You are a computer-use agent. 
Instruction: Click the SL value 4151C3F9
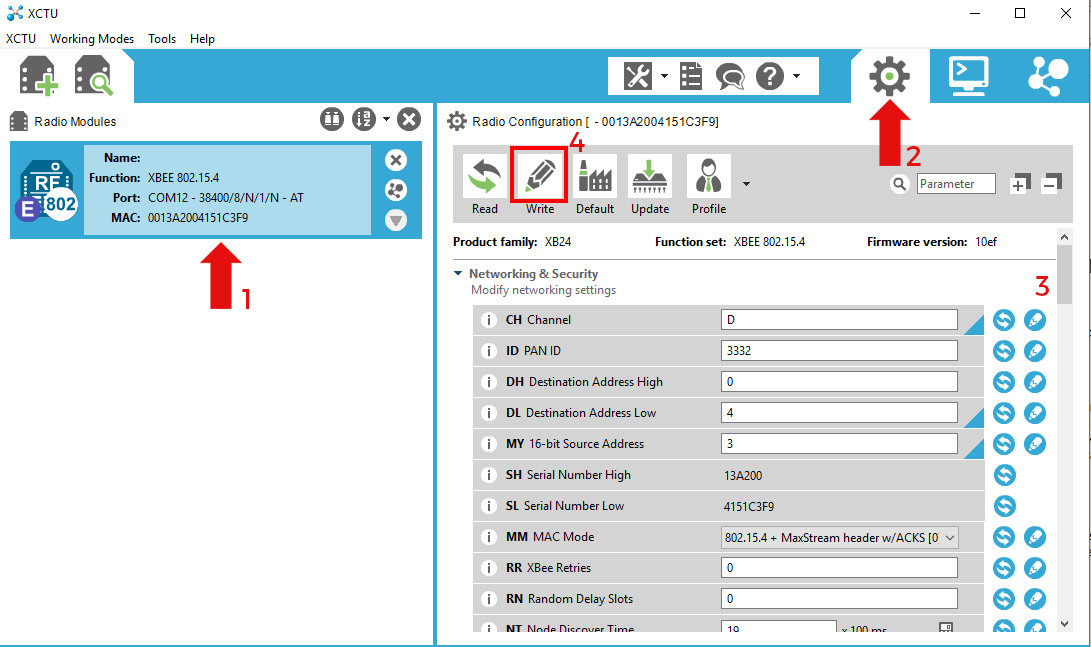click(x=749, y=506)
